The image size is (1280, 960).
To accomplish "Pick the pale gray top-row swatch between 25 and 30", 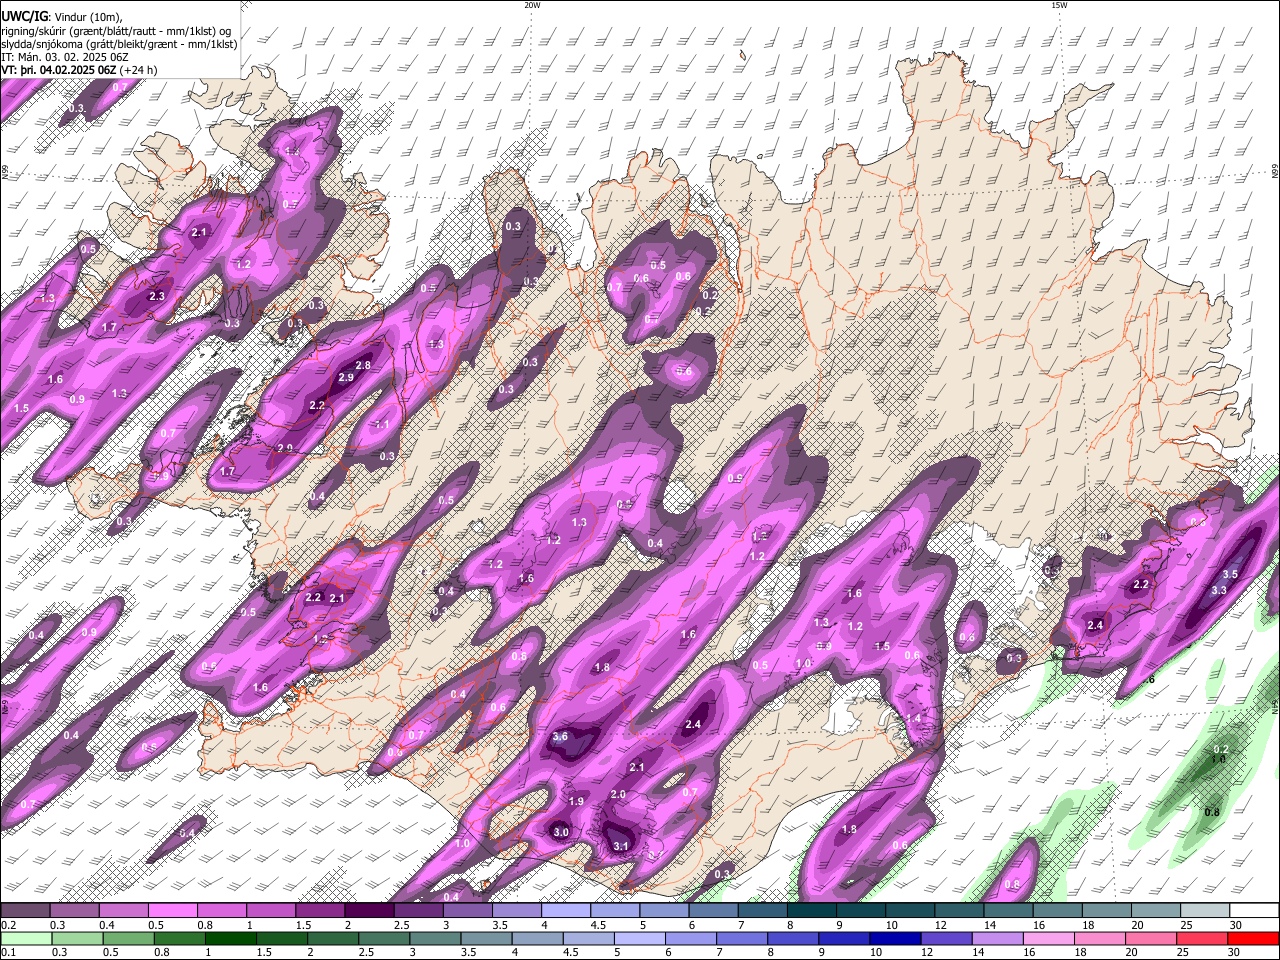I will [x=1204, y=911].
